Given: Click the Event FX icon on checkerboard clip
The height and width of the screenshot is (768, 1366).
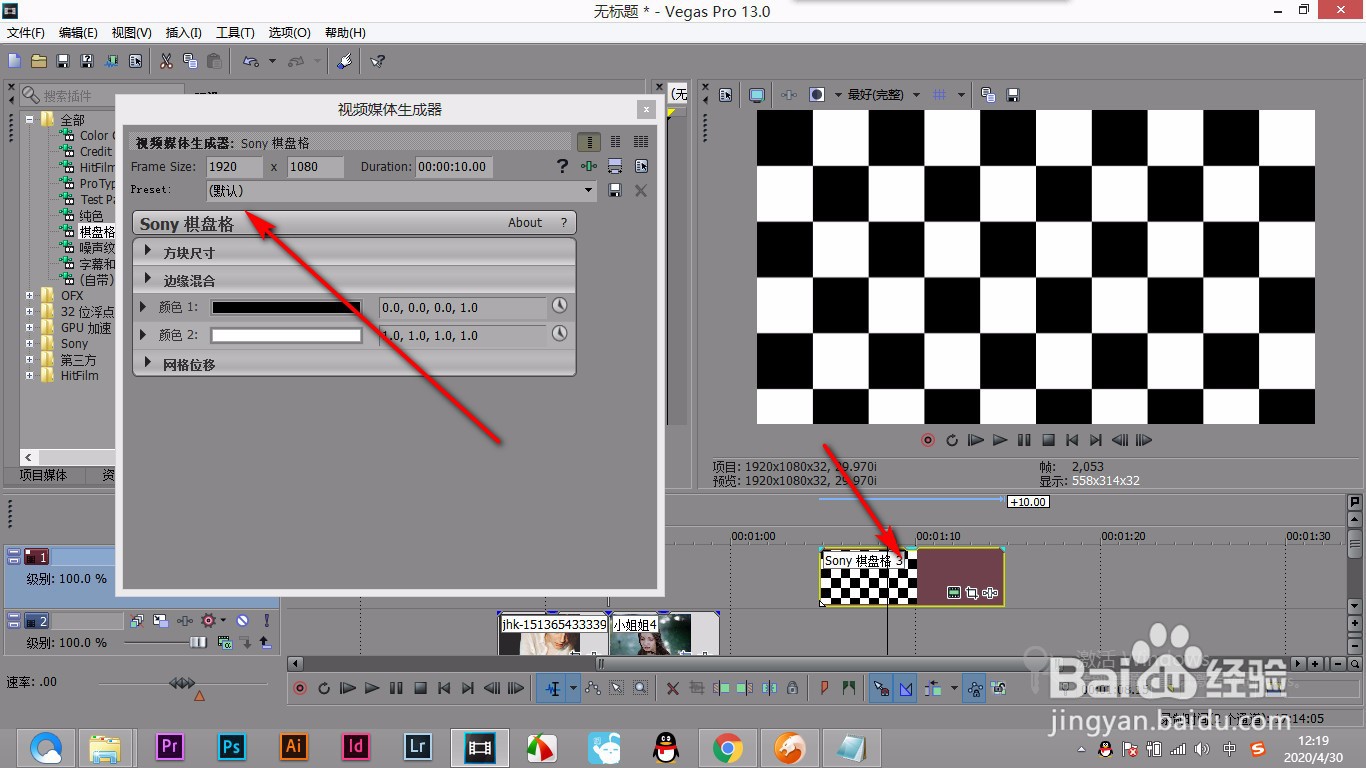Looking at the screenshot, I should tap(990, 593).
